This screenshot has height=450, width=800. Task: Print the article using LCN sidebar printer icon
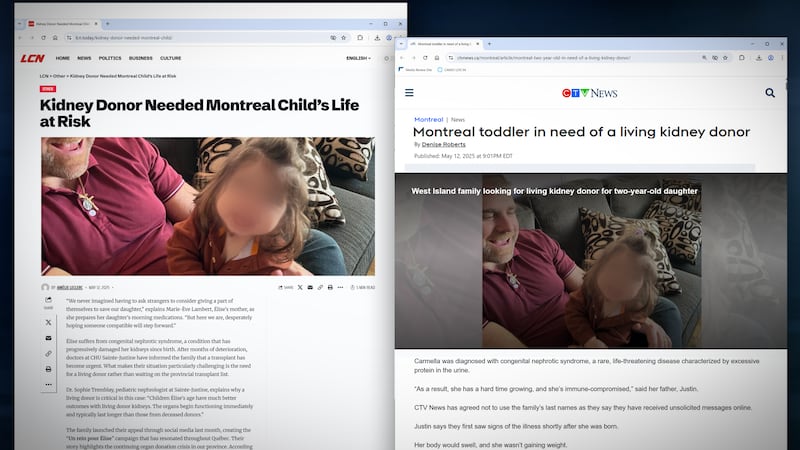point(48,369)
